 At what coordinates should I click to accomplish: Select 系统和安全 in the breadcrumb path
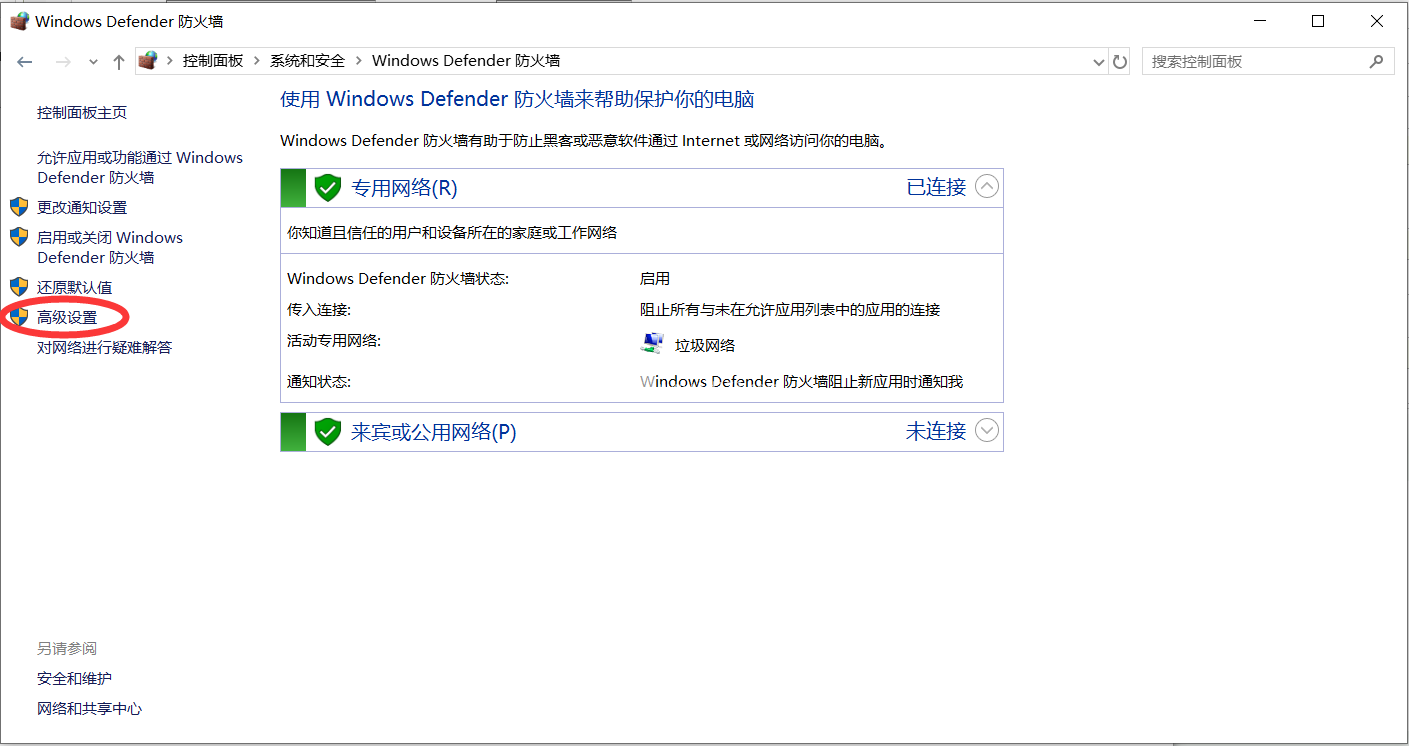[x=307, y=61]
